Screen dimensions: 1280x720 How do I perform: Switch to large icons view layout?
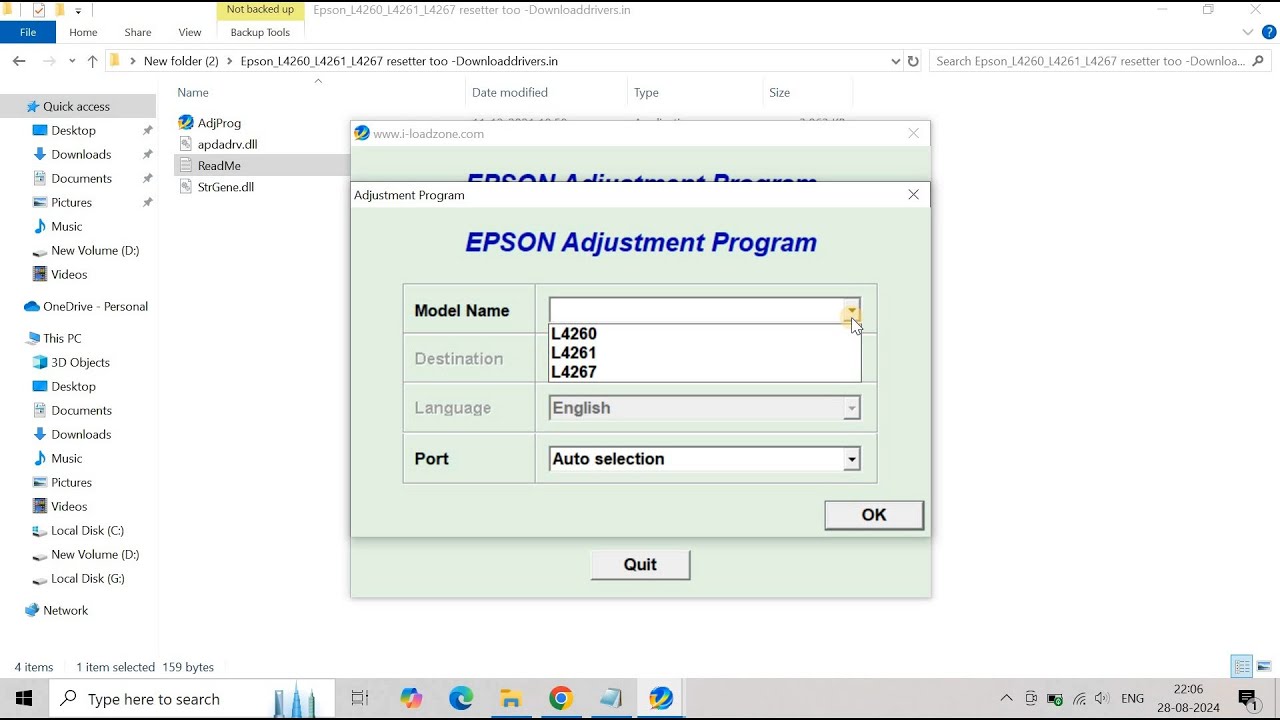[x=1264, y=667]
